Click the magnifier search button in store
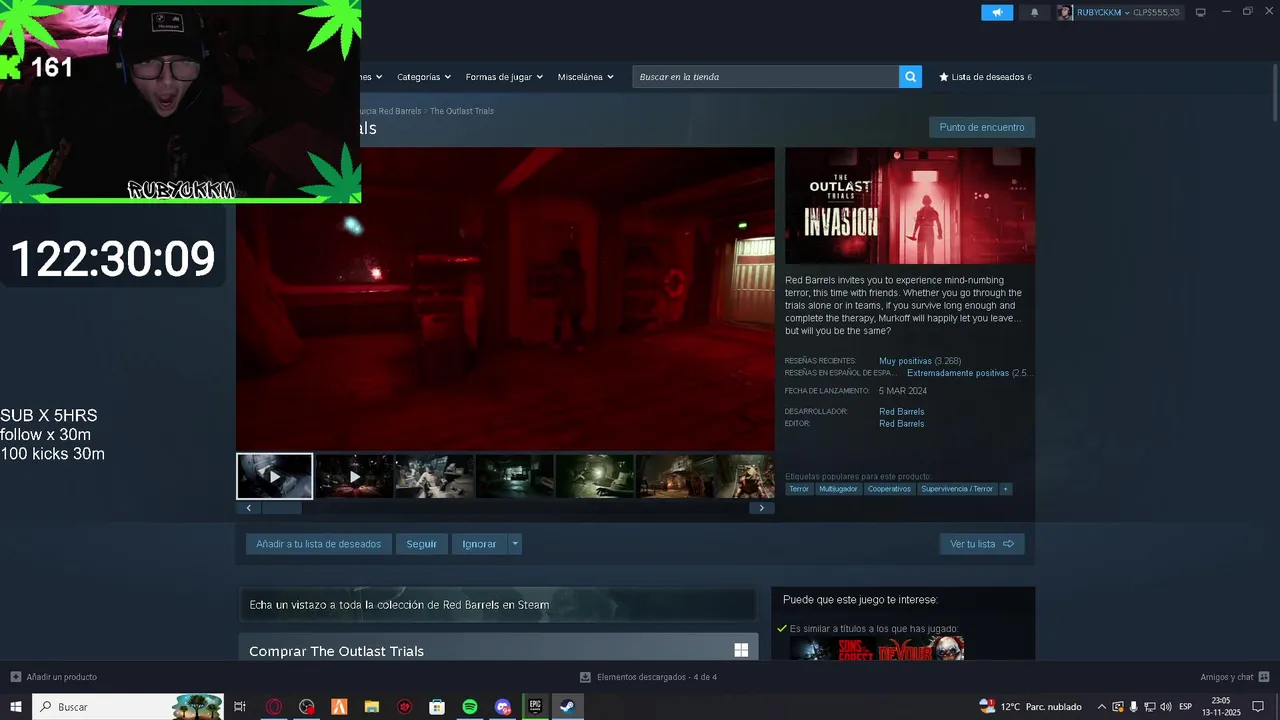This screenshot has width=1280, height=720. (x=910, y=77)
